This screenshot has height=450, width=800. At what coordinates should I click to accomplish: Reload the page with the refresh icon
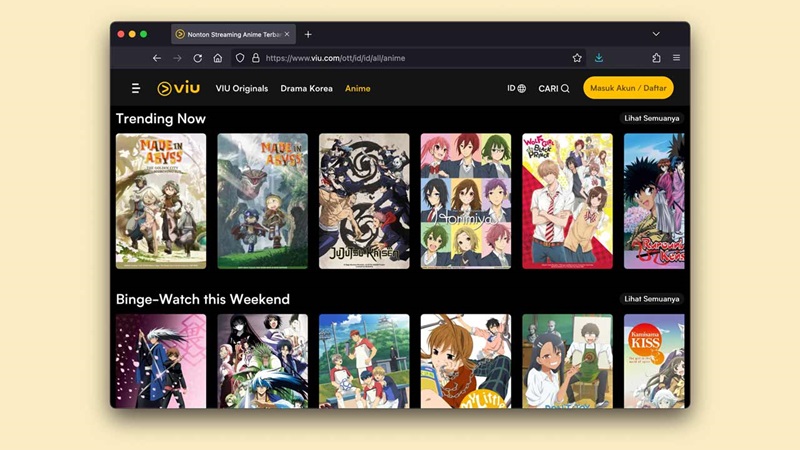coord(197,58)
